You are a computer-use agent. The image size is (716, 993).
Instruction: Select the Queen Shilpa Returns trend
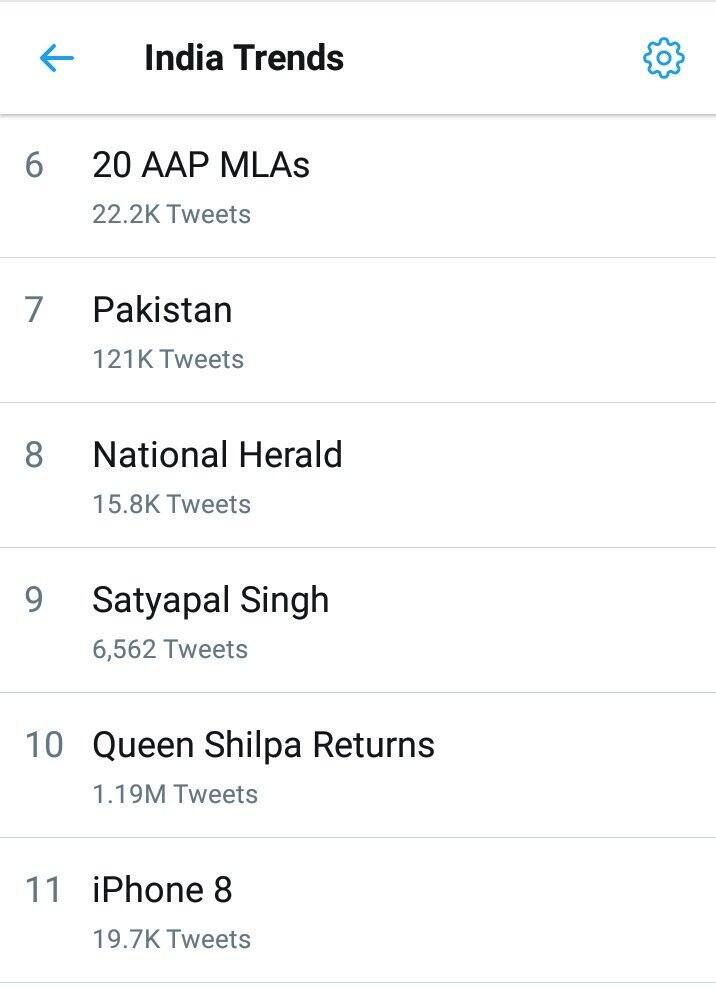pyautogui.click(x=262, y=745)
